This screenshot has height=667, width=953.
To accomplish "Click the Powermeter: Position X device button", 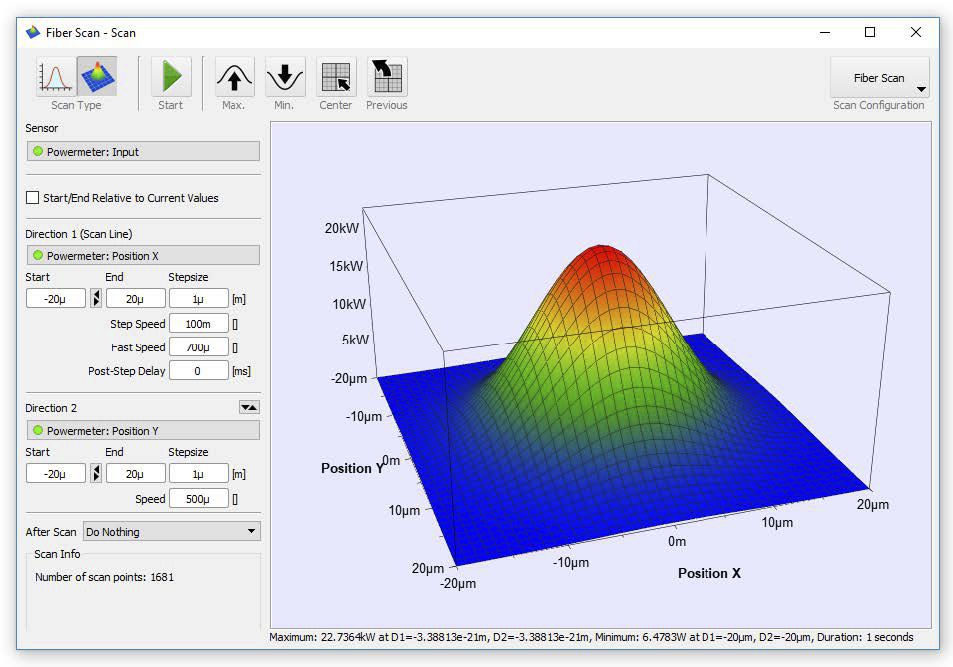I will [x=142, y=255].
